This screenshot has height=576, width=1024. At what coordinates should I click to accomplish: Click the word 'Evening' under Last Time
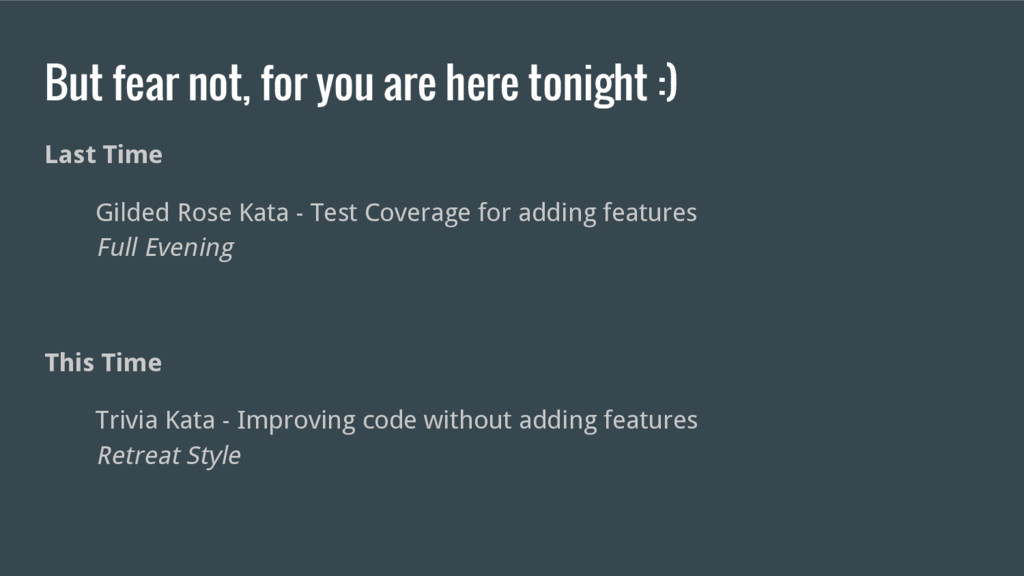tap(189, 248)
